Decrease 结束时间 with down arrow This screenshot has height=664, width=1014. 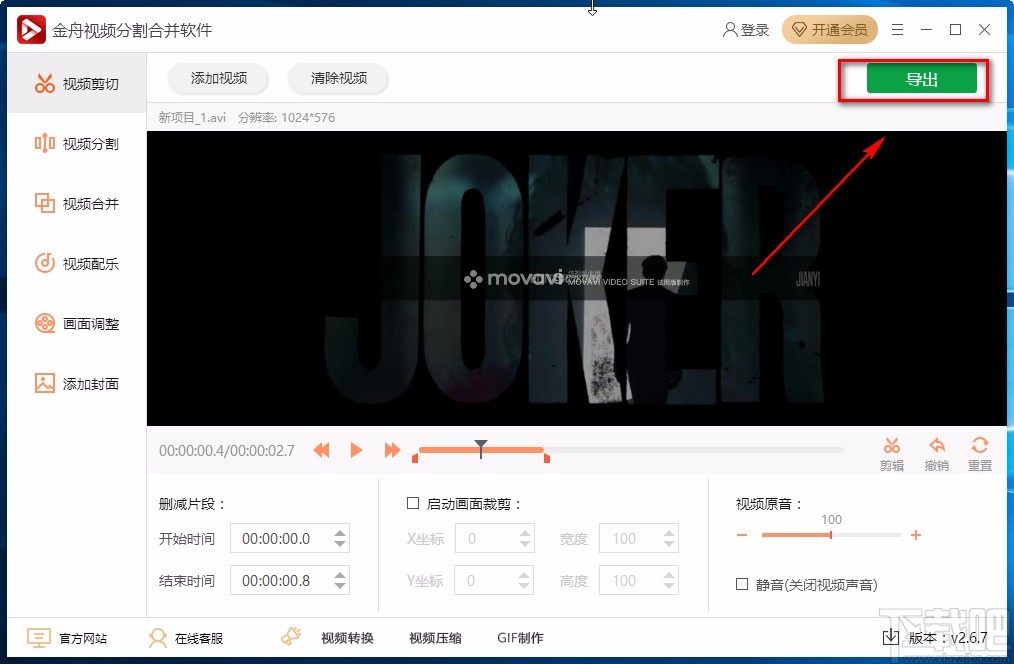340,586
